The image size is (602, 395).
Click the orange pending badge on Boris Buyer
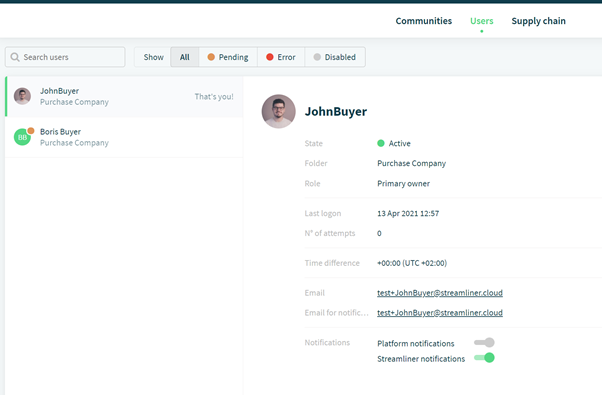pos(31,131)
